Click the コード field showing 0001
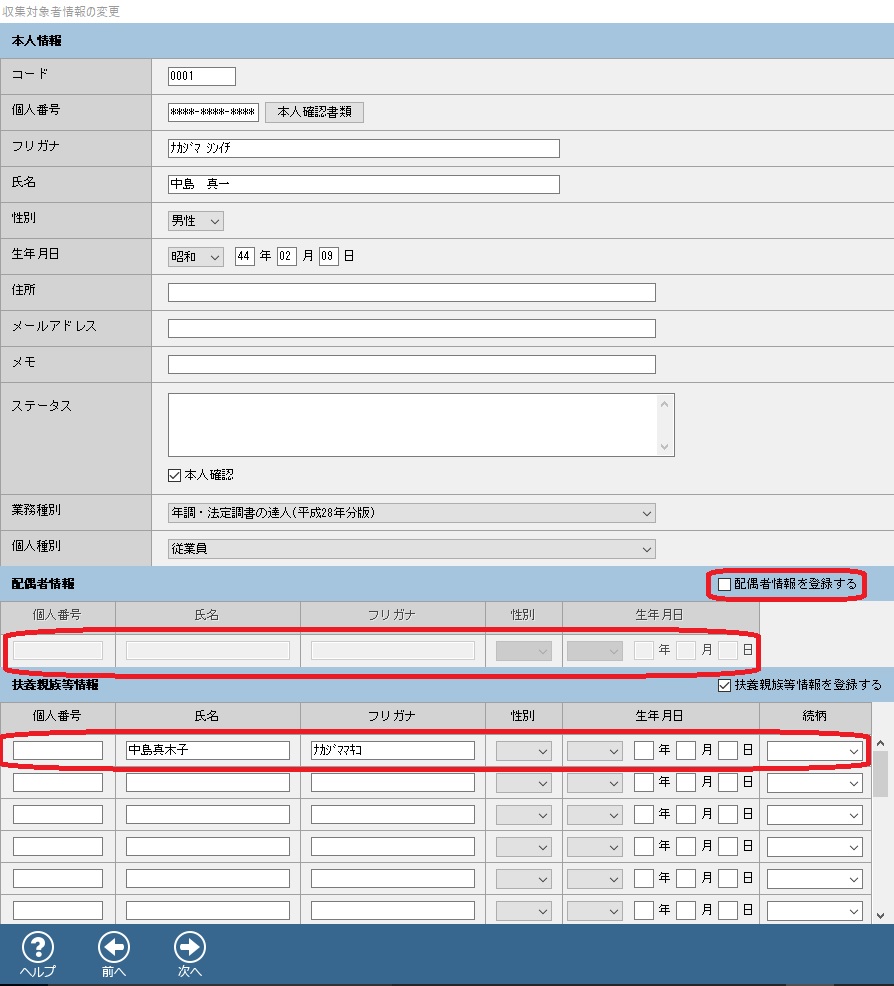894x986 pixels. coord(201,76)
